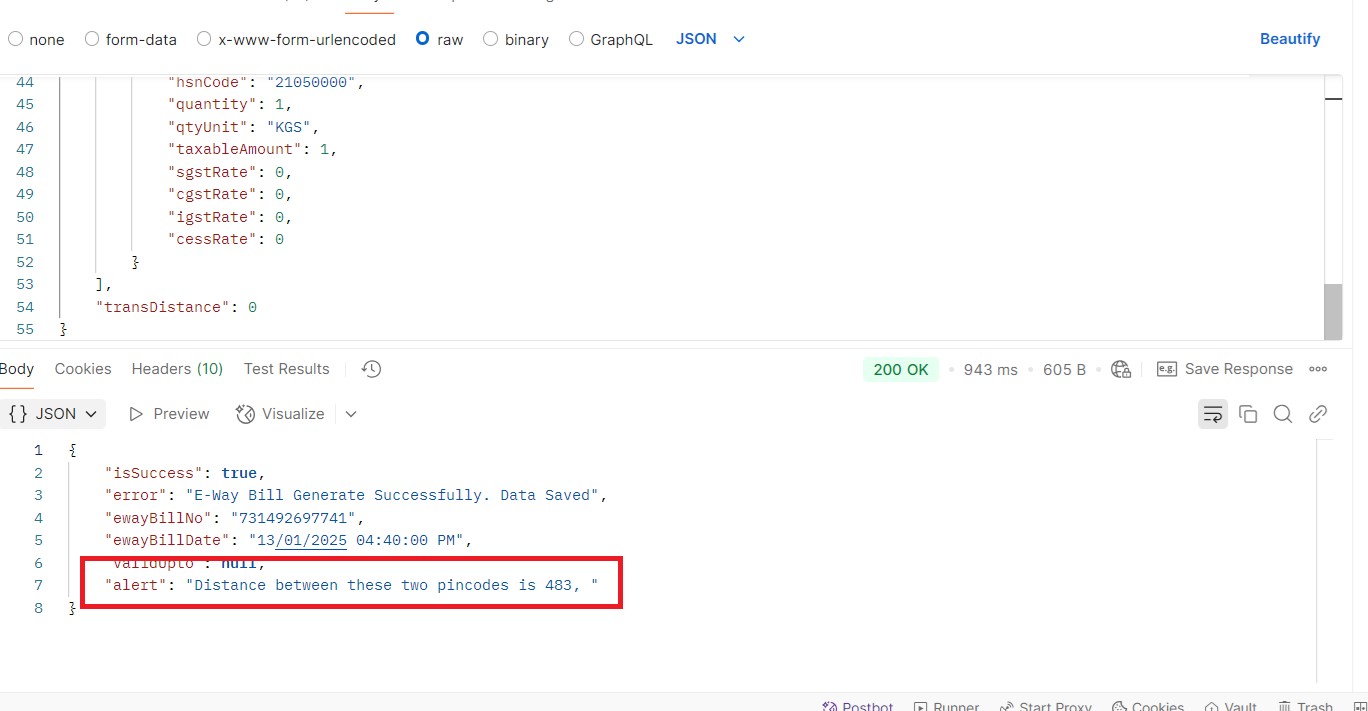
Task: Toggle word wrap in response body
Action: 1212,414
